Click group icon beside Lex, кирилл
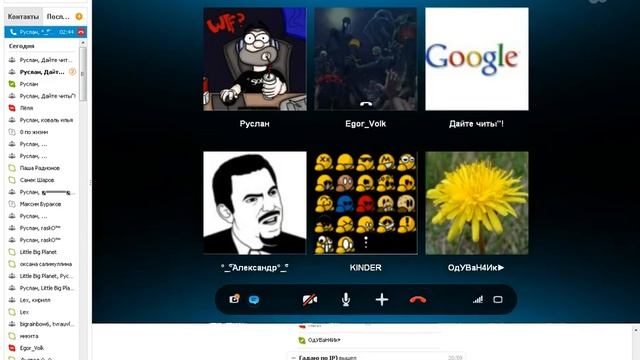The height and width of the screenshot is (360, 640). [12, 300]
